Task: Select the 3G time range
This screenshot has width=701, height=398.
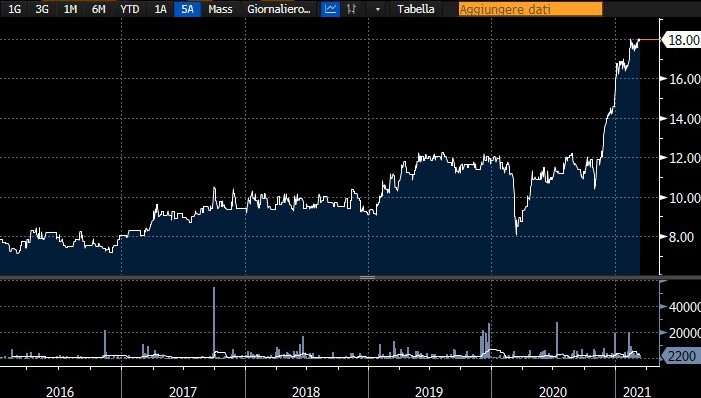Action: click(x=42, y=9)
